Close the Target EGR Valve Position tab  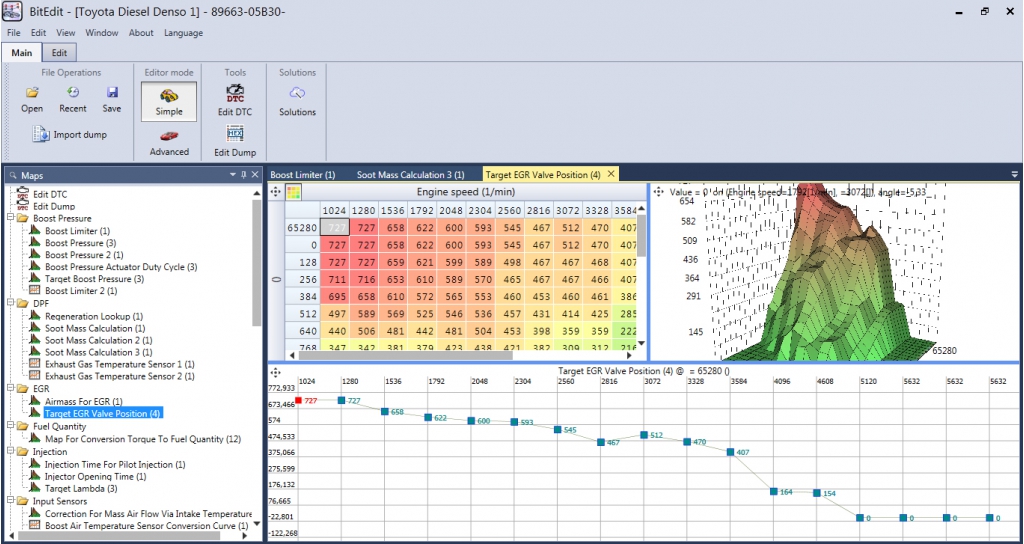coord(611,174)
